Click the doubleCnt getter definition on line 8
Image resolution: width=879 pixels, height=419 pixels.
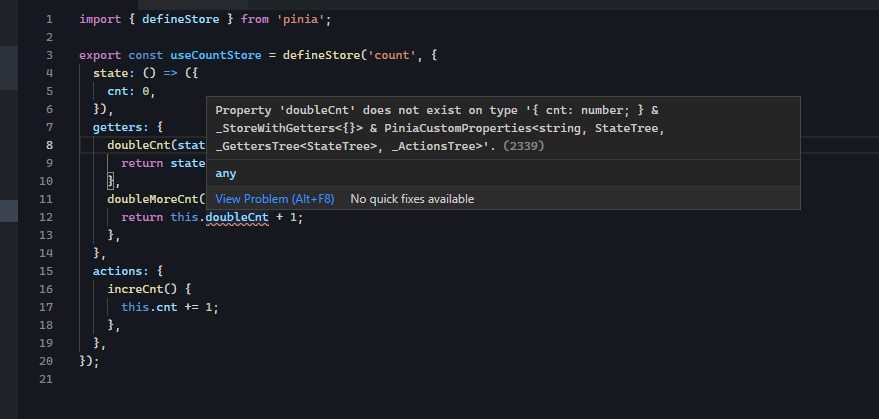(138, 145)
